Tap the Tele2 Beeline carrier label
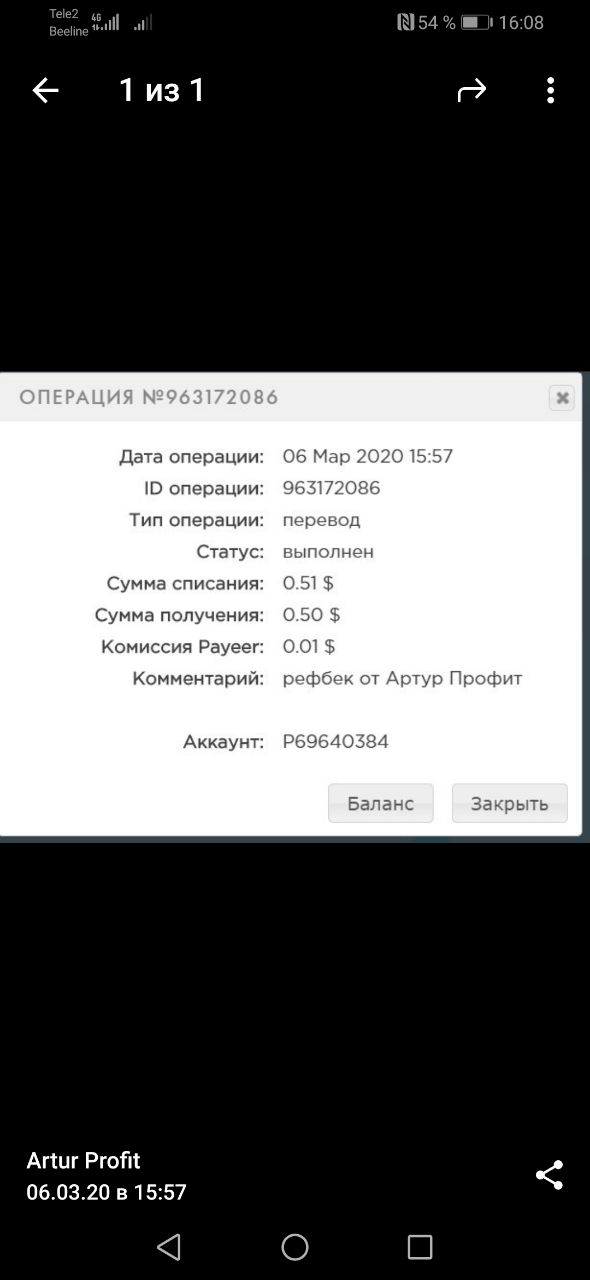Screen dimensions: 590x1280 click(69, 23)
